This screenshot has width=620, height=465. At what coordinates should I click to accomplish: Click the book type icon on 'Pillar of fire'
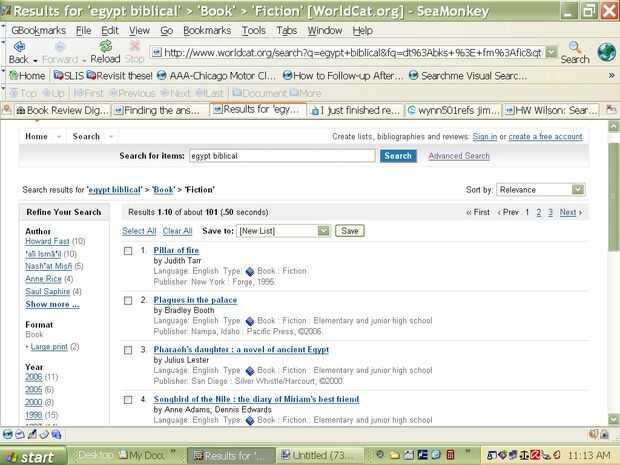[x=250, y=272]
